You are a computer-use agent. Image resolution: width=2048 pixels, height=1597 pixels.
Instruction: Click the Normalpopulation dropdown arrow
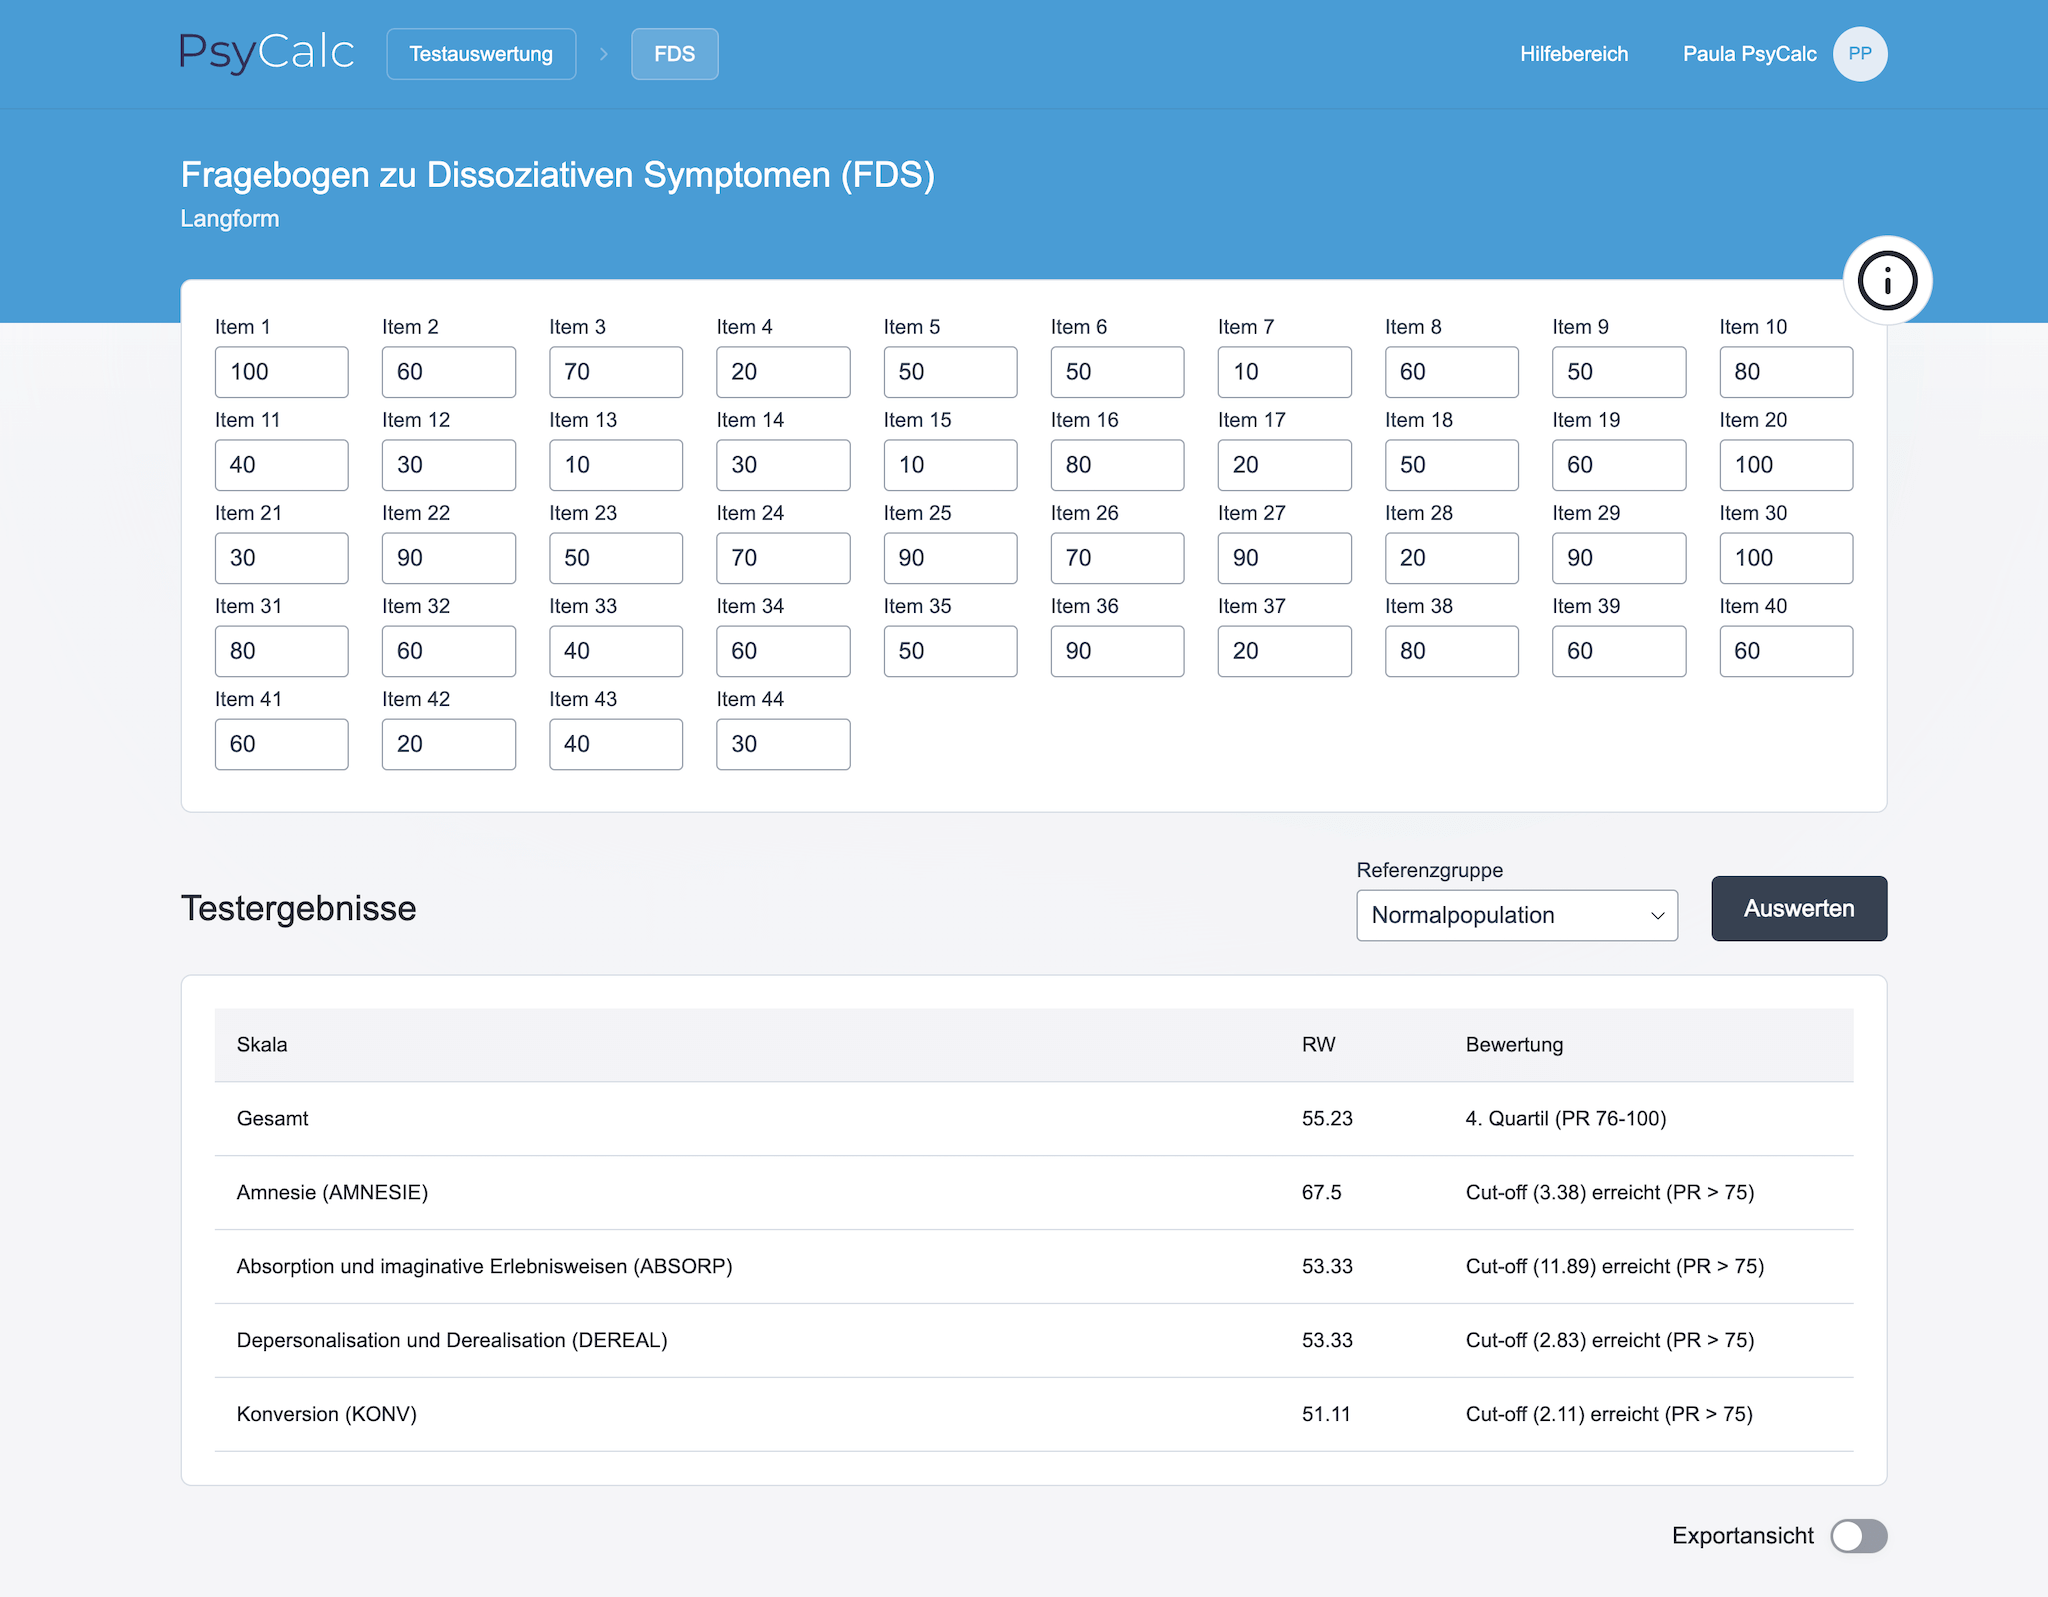pos(1657,915)
